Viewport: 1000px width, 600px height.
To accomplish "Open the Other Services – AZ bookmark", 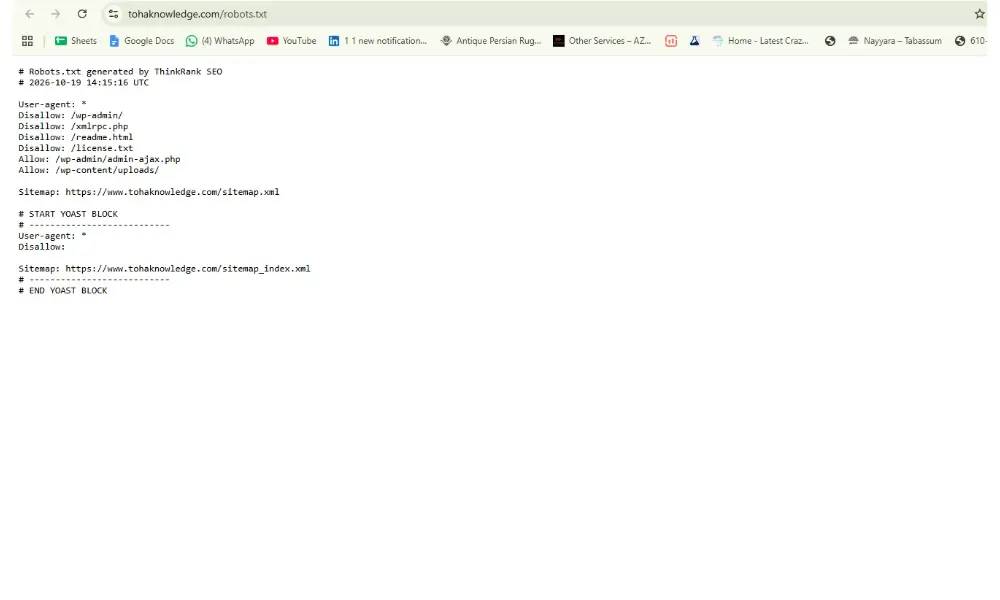I will (x=602, y=41).
